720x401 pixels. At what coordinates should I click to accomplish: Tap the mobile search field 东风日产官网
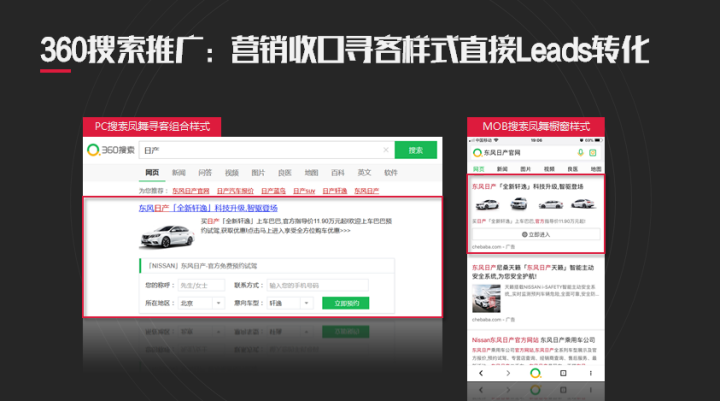pos(528,152)
